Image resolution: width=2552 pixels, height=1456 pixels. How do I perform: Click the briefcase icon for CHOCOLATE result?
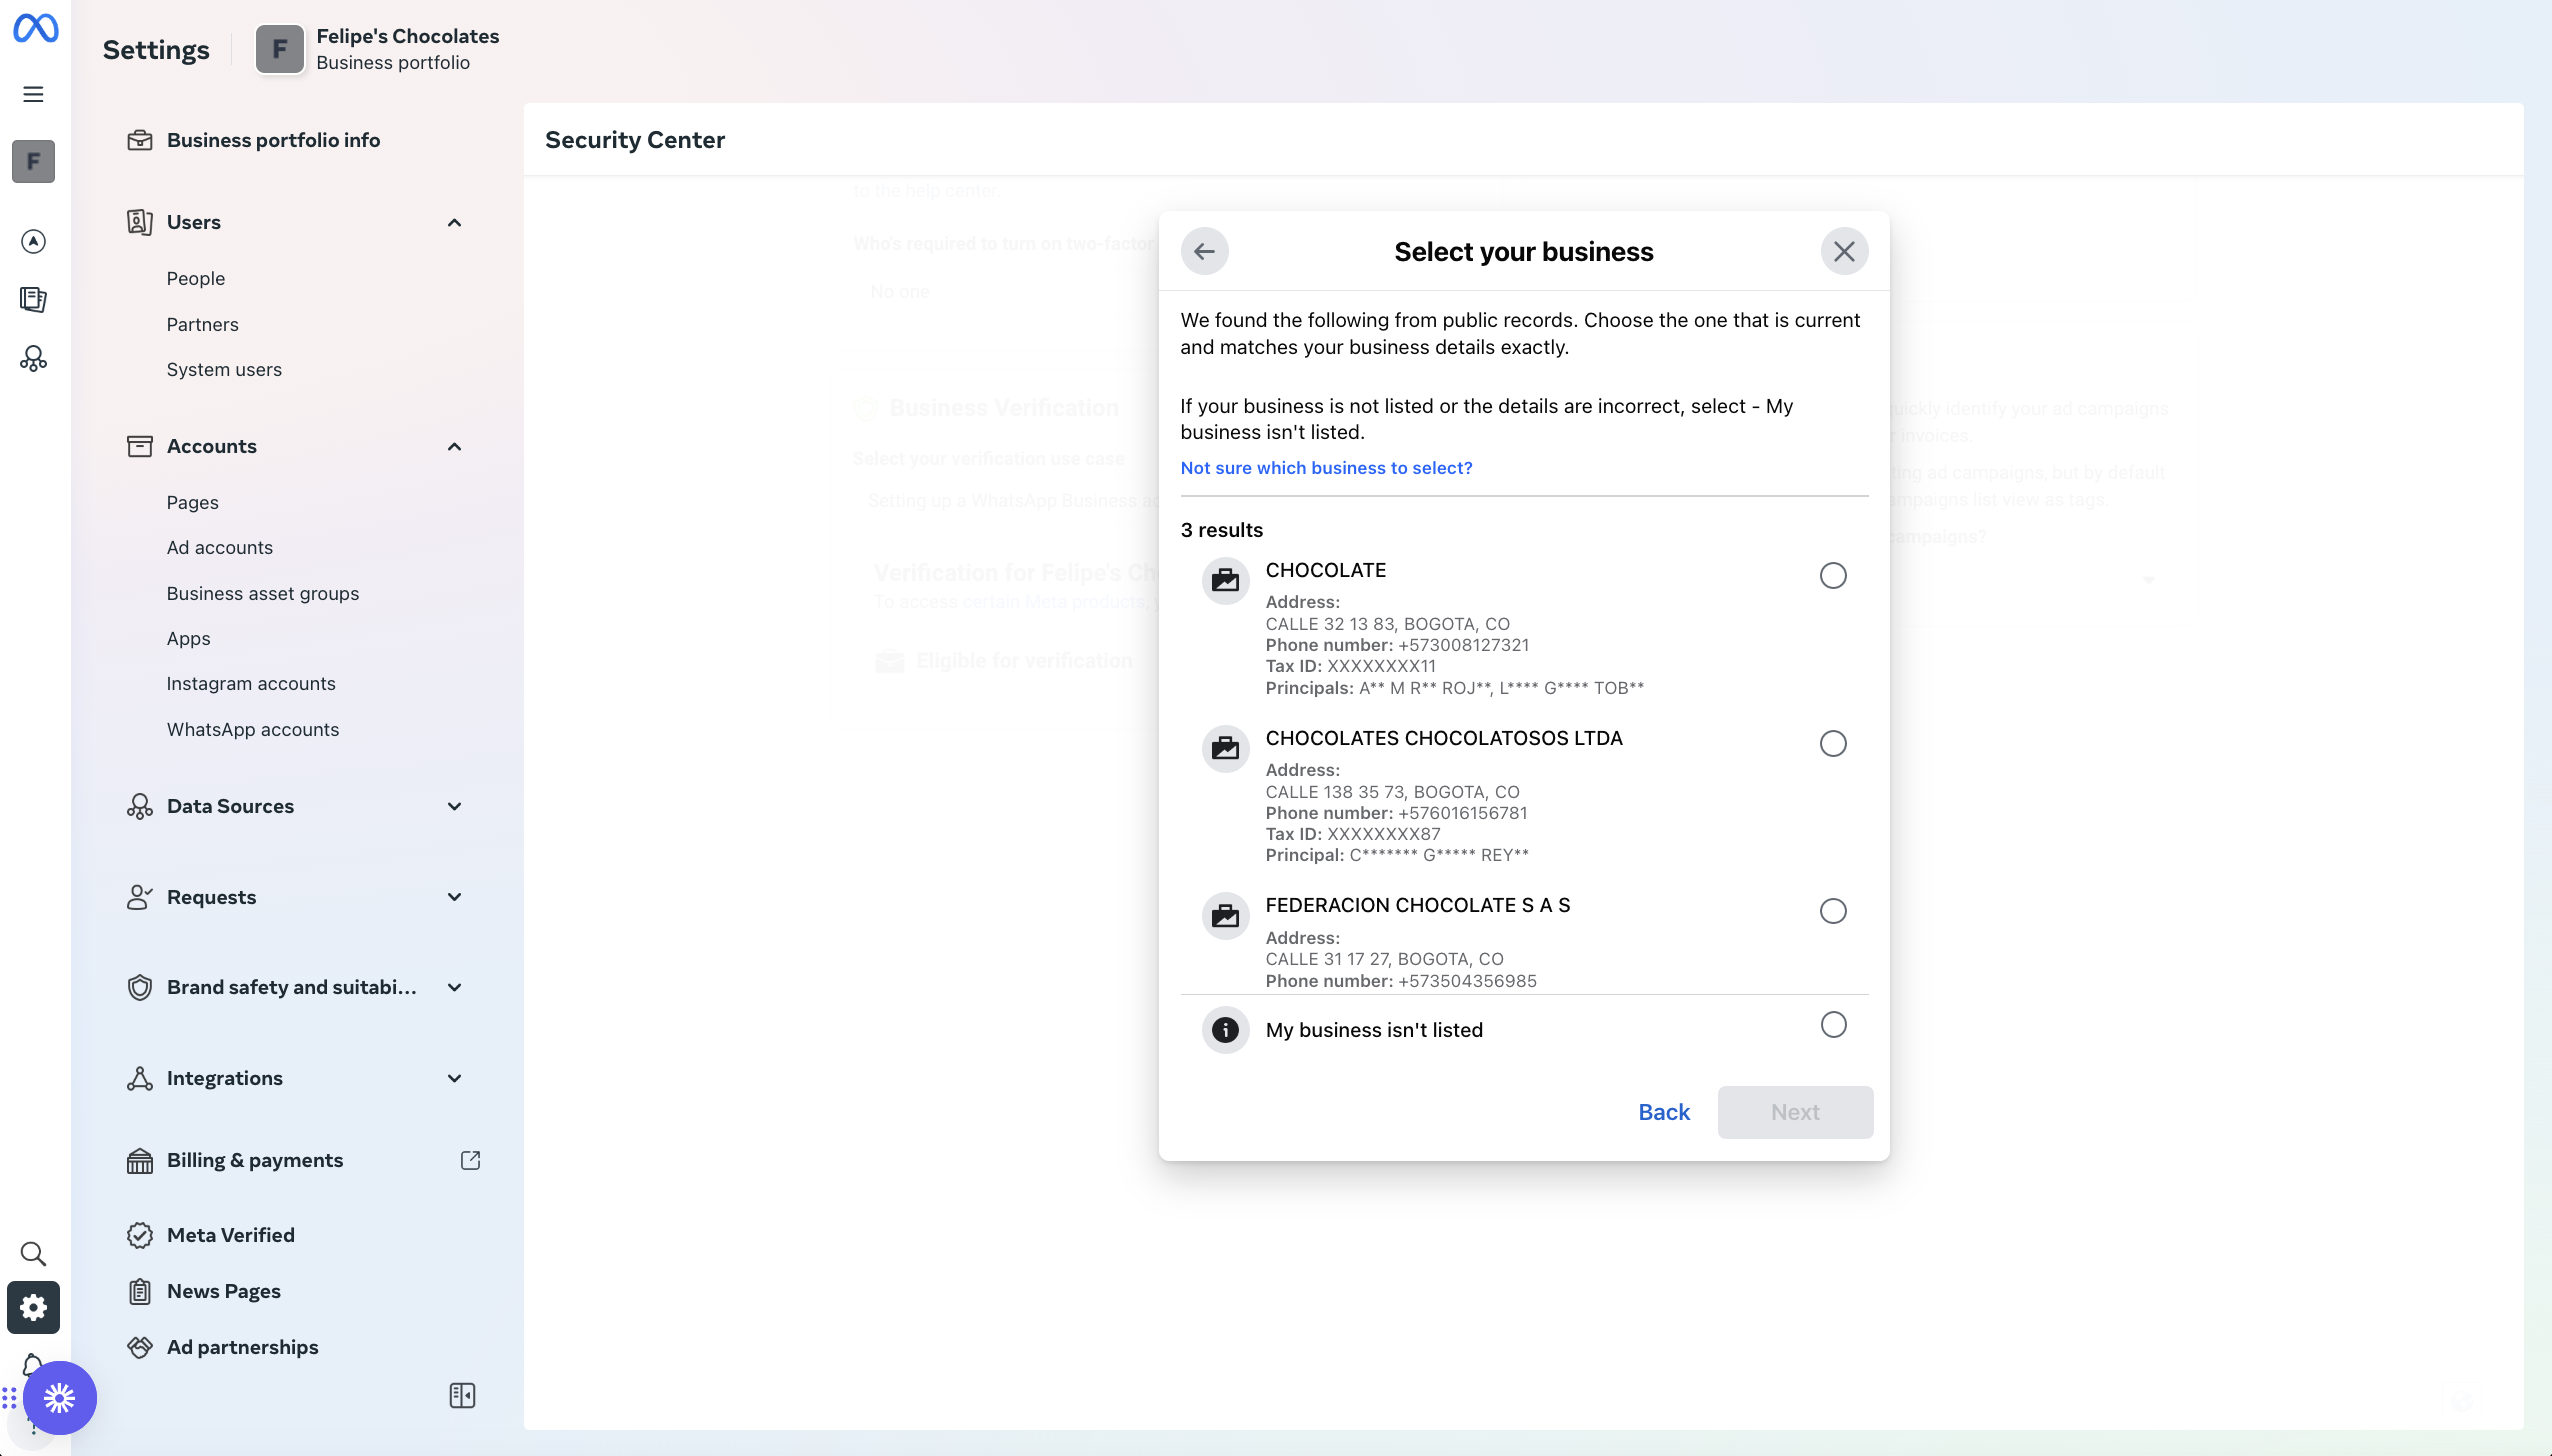(x=1225, y=580)
